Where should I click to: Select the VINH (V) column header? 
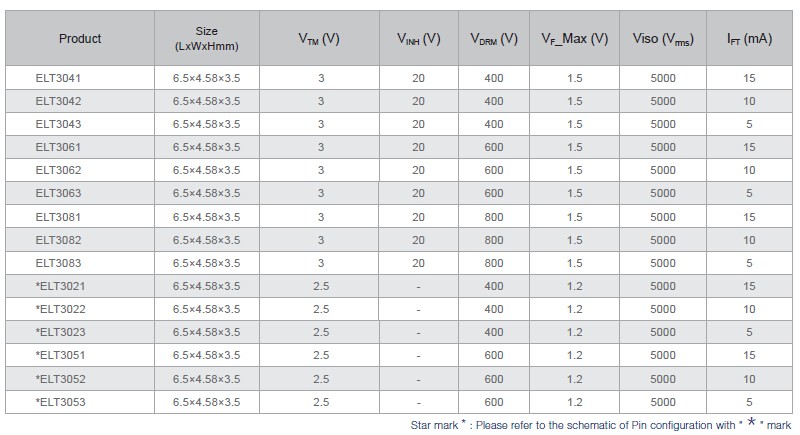(418, 39)
